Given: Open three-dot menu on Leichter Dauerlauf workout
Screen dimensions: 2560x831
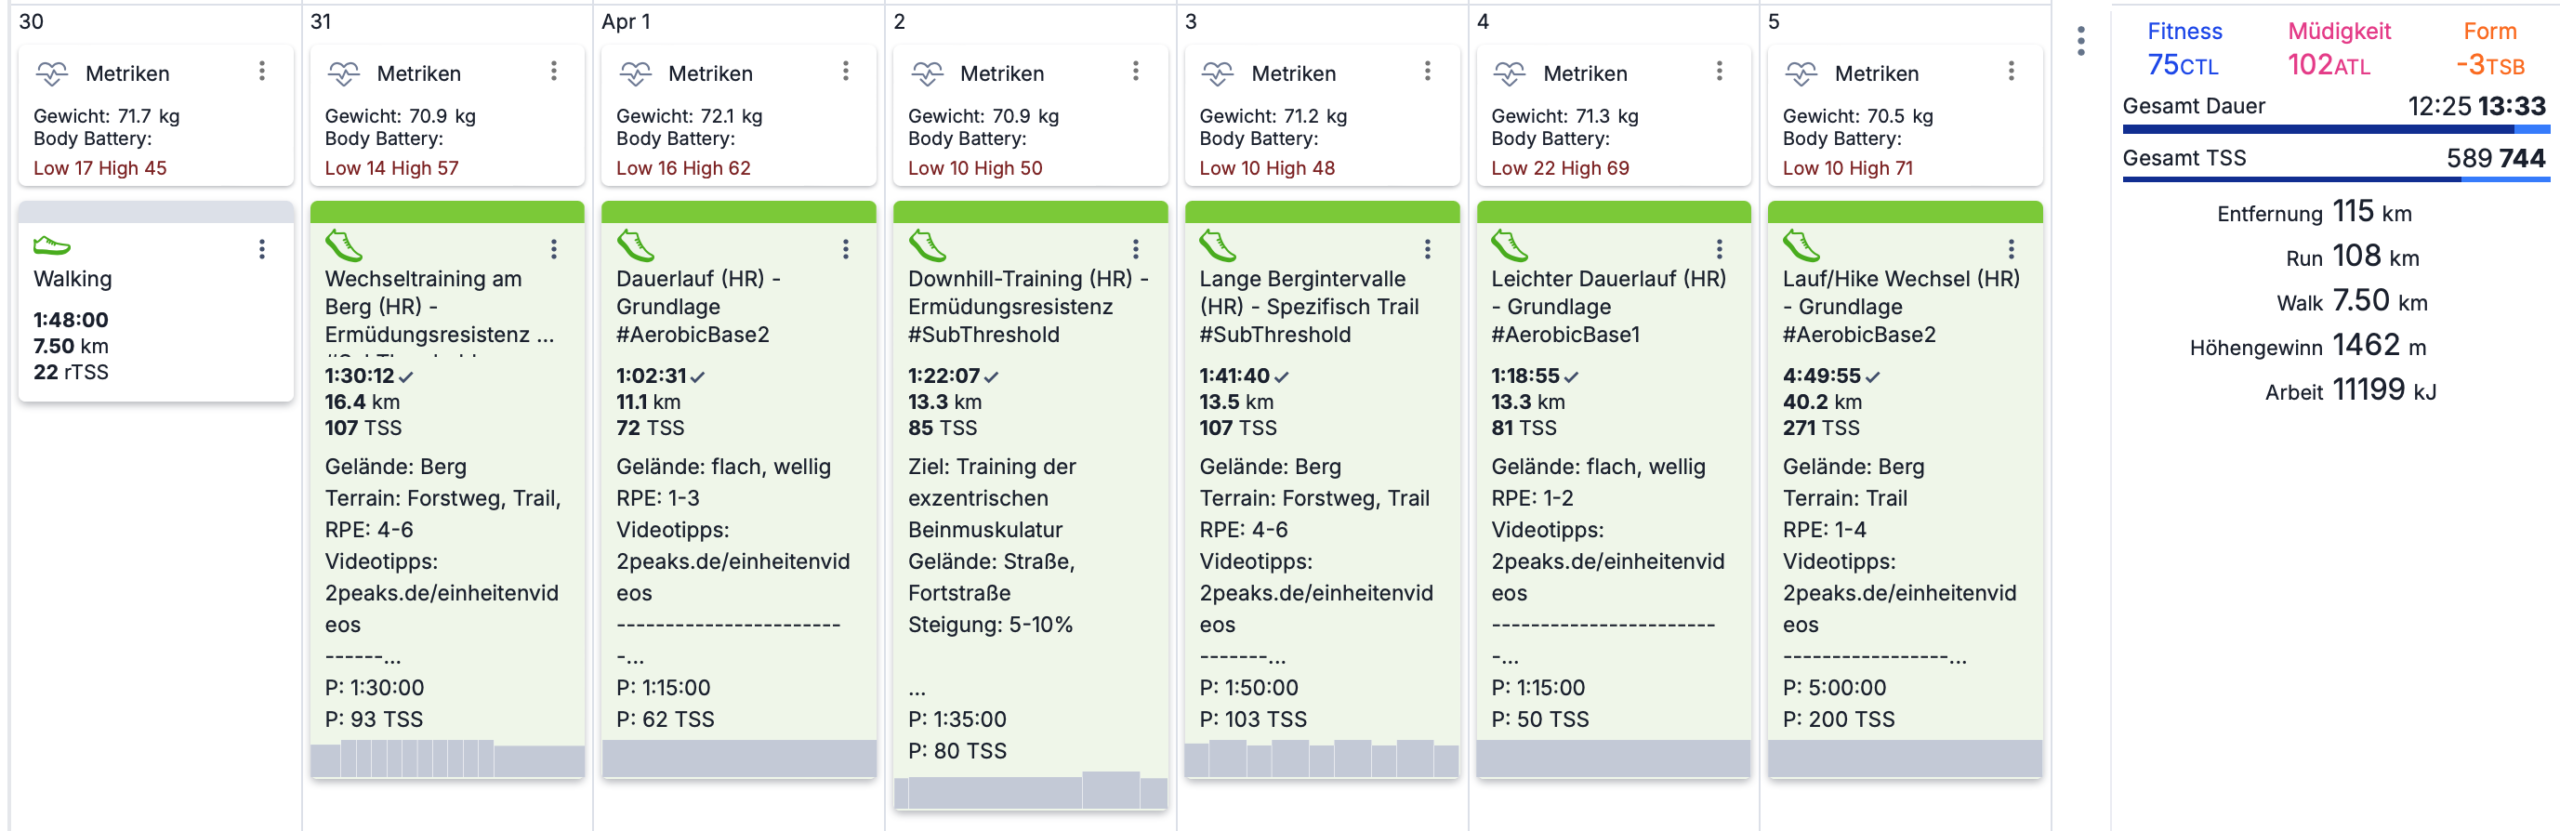Looking at the screenshot, I should (x=1720, y=249).
